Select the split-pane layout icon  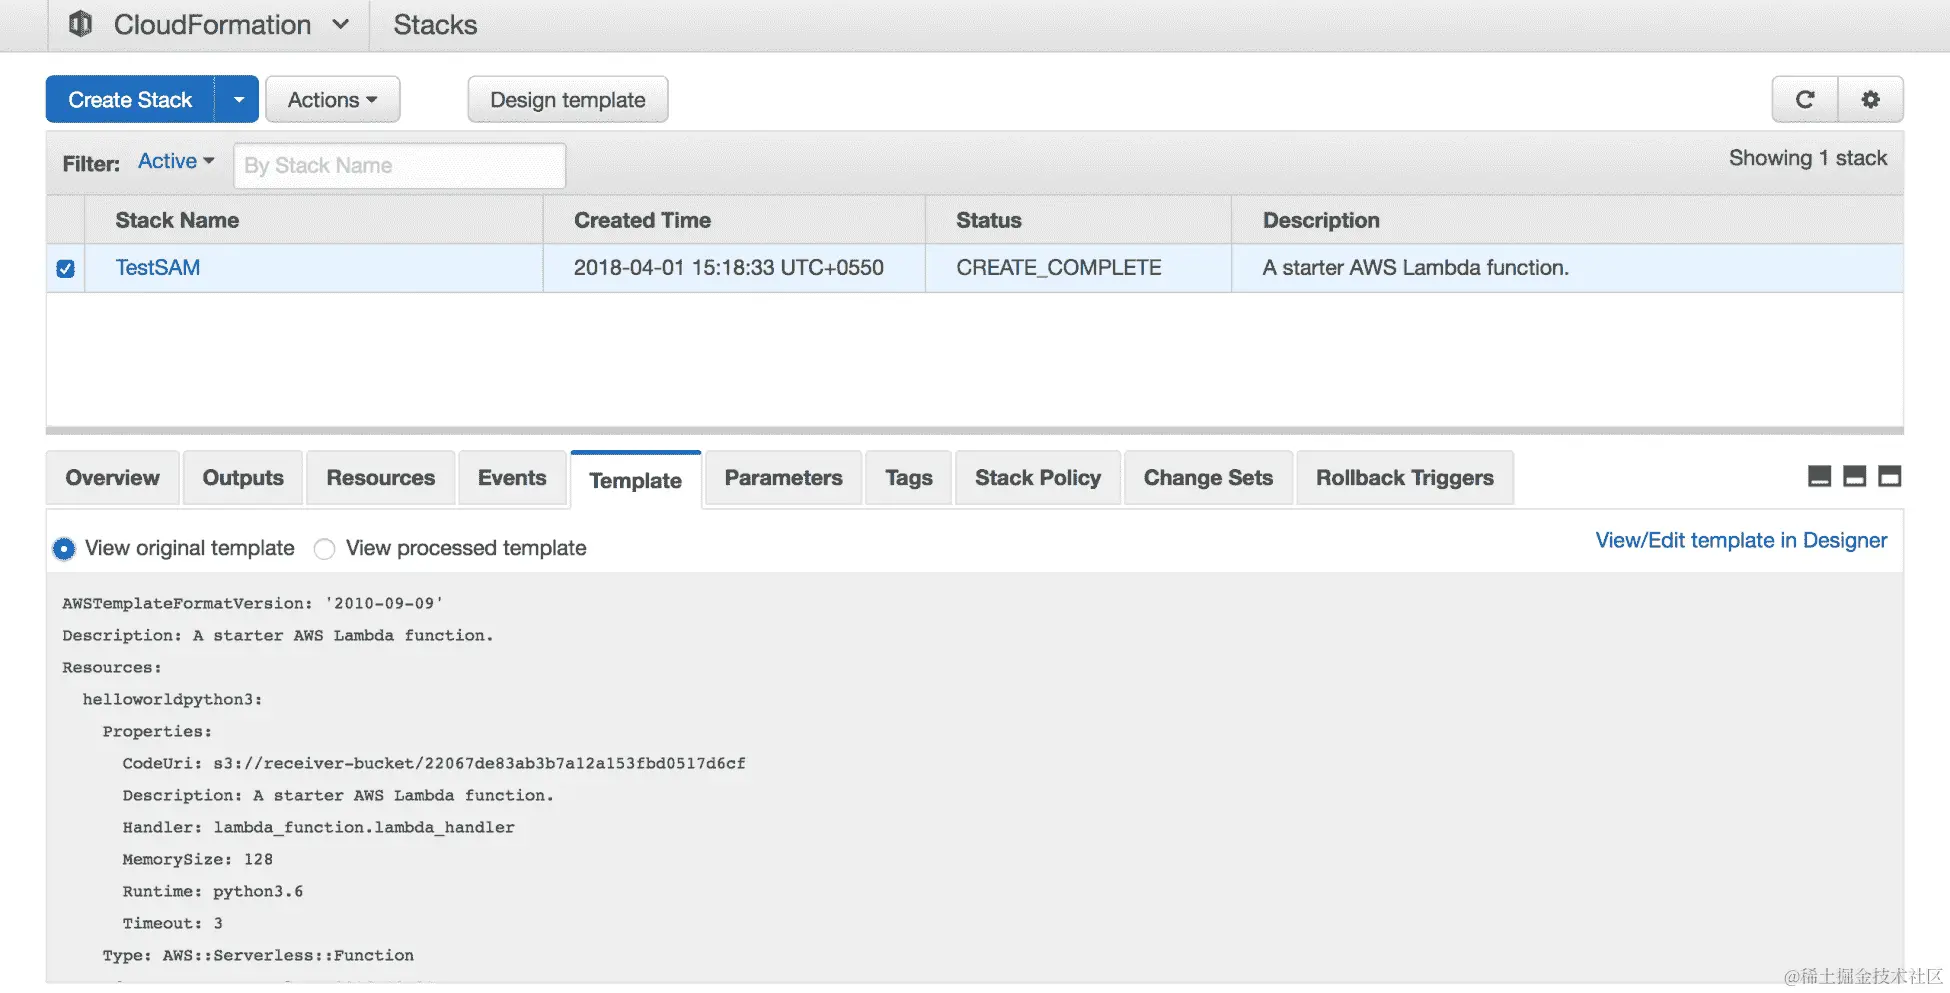1855,477
